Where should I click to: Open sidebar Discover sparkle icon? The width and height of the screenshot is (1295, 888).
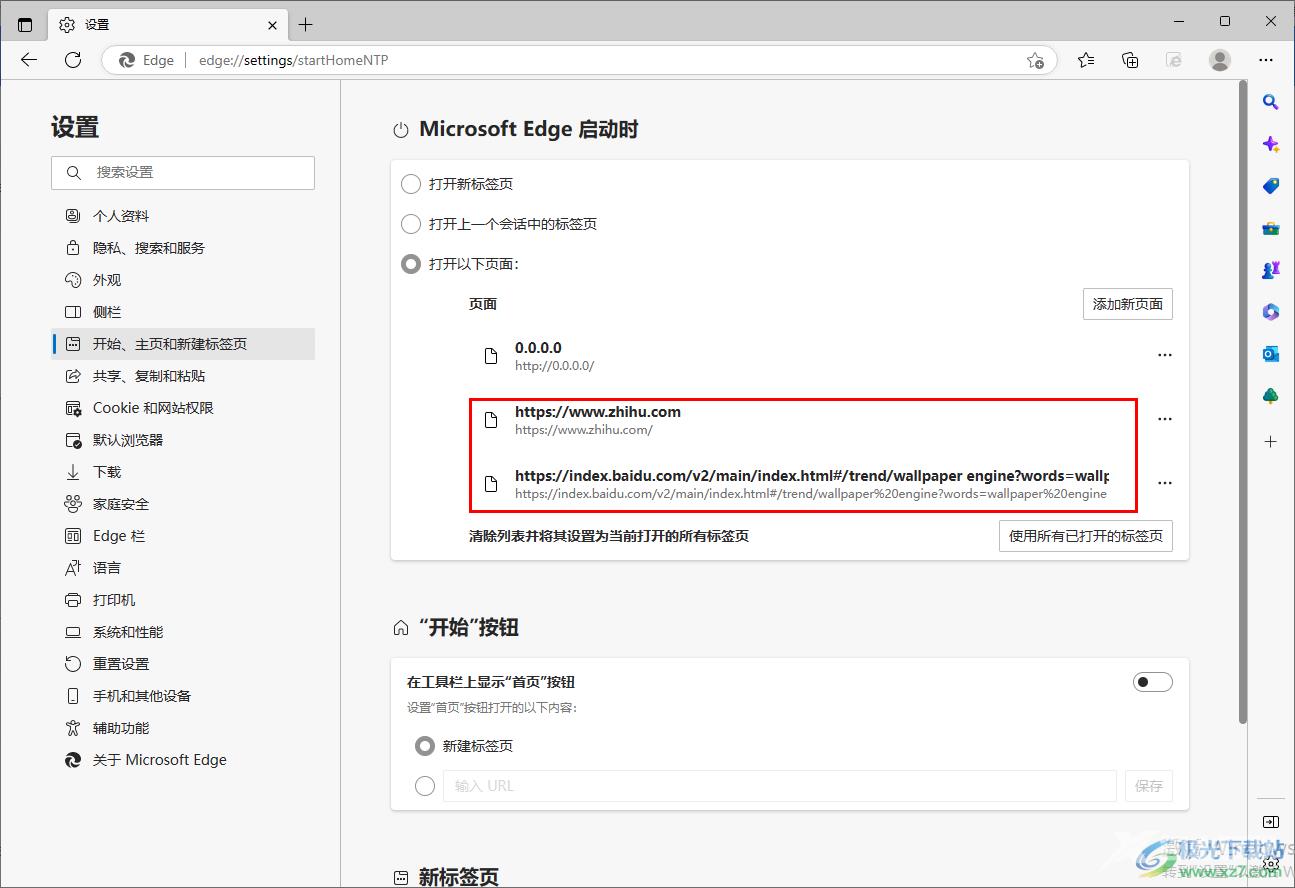(1271, 144)
